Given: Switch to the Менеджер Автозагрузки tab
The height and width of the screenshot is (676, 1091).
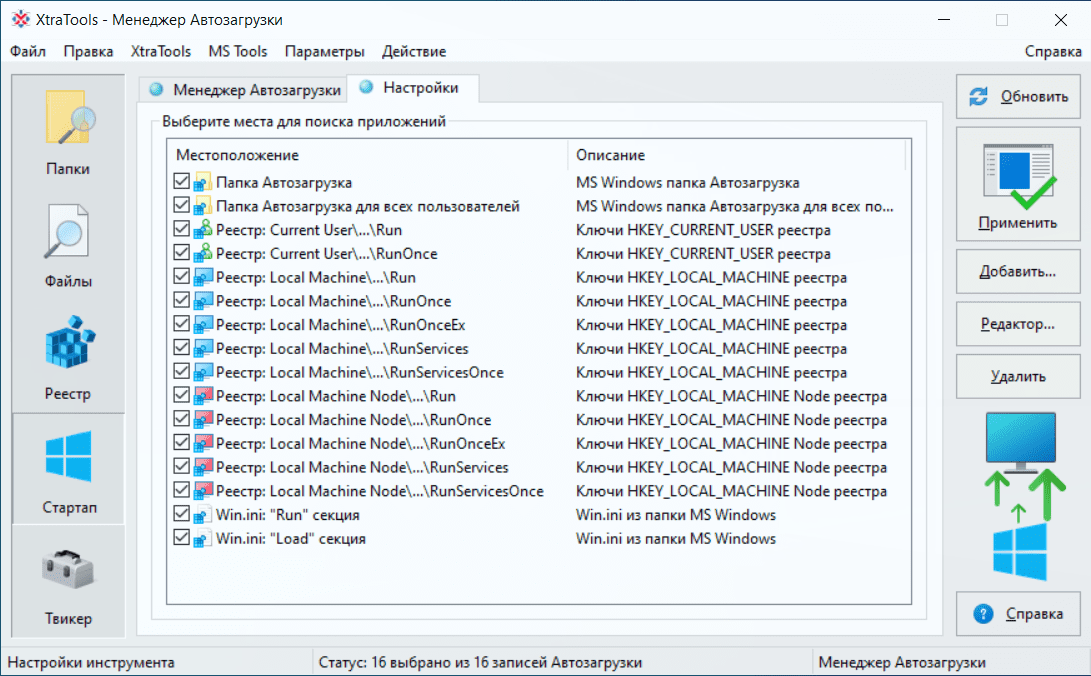Looking at the screenshot, I should coord(245,90).
